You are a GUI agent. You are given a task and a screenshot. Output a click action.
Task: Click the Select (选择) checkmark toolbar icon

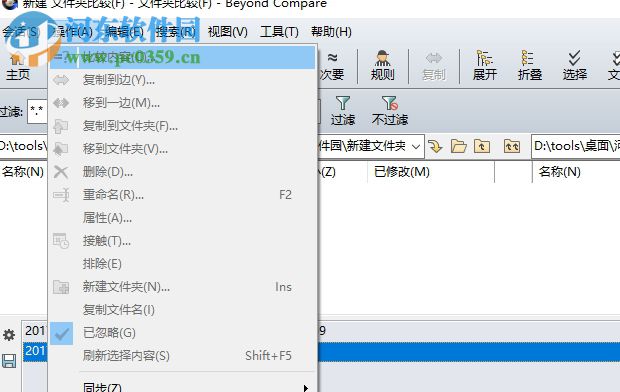(x=575, y=66)
